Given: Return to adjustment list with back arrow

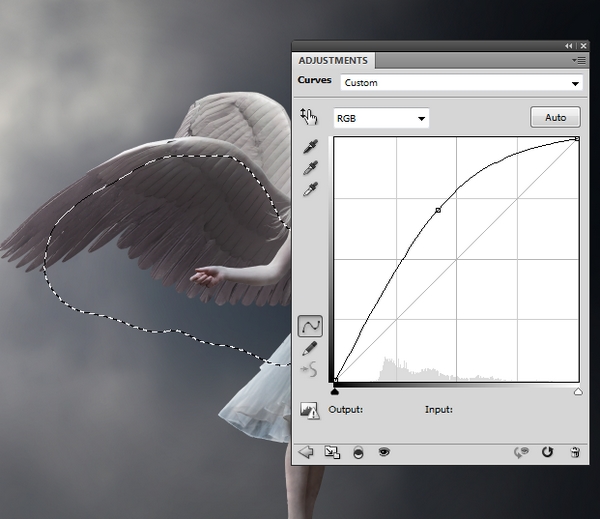Looking at the screenshot, I should tap(306, 452).
